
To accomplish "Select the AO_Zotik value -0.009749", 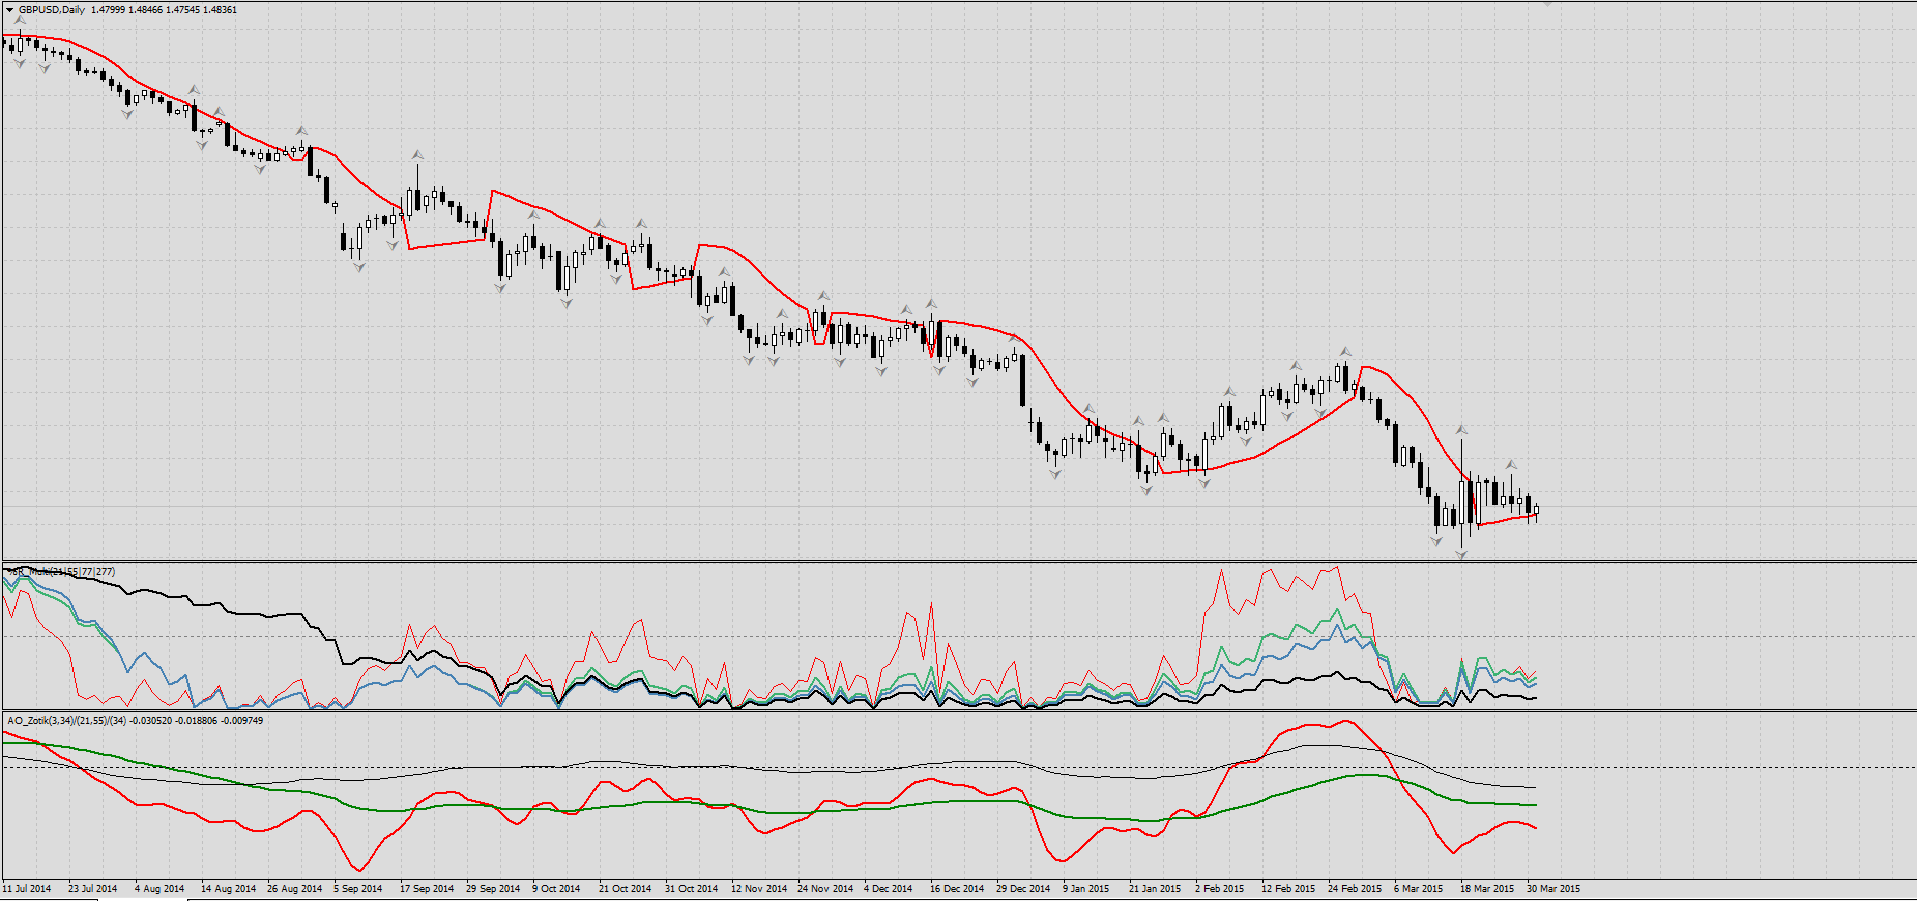I will click(242, 720).
